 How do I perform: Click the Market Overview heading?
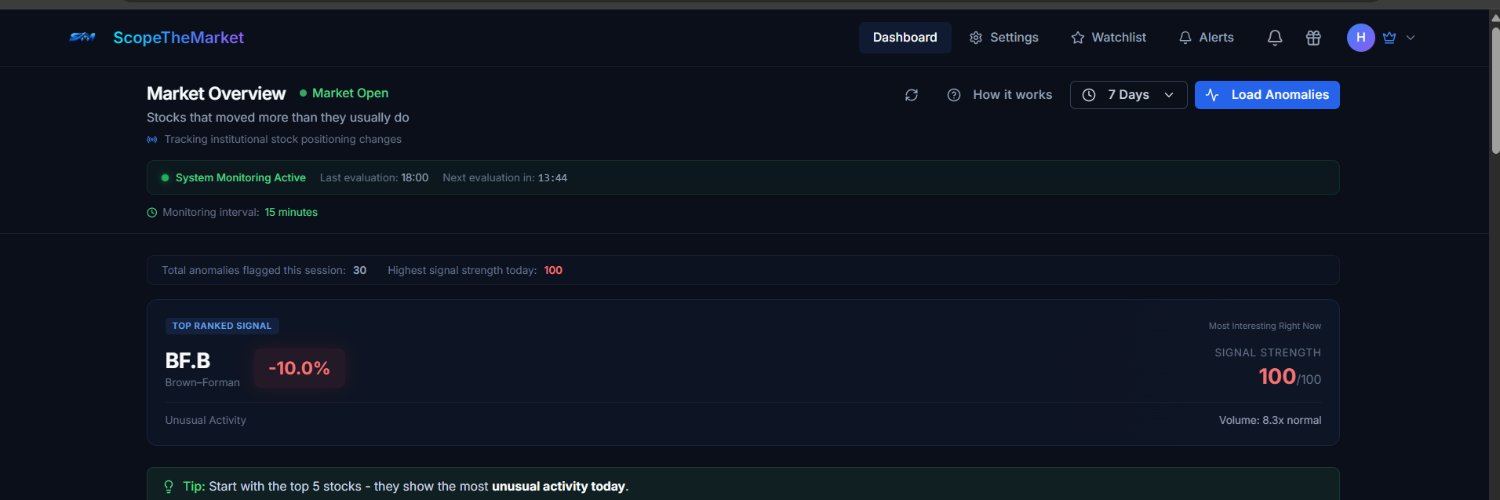tap(216, 93)
